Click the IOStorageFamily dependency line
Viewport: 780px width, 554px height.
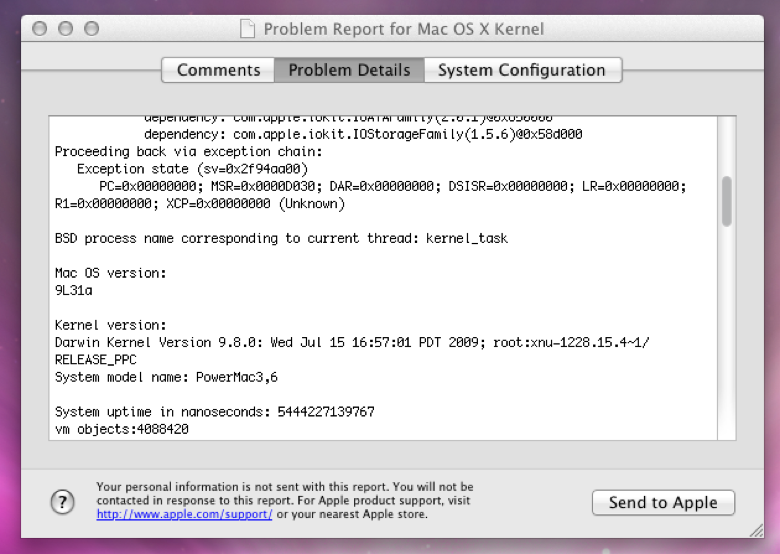point(363,134)
